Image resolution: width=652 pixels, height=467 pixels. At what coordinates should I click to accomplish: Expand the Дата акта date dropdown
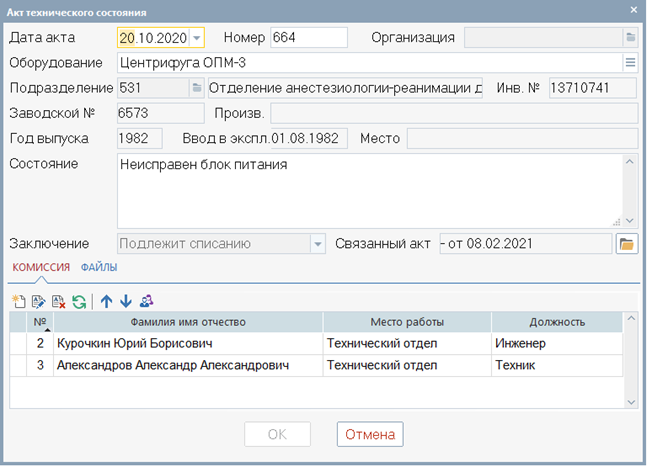[x=197, y=38]
